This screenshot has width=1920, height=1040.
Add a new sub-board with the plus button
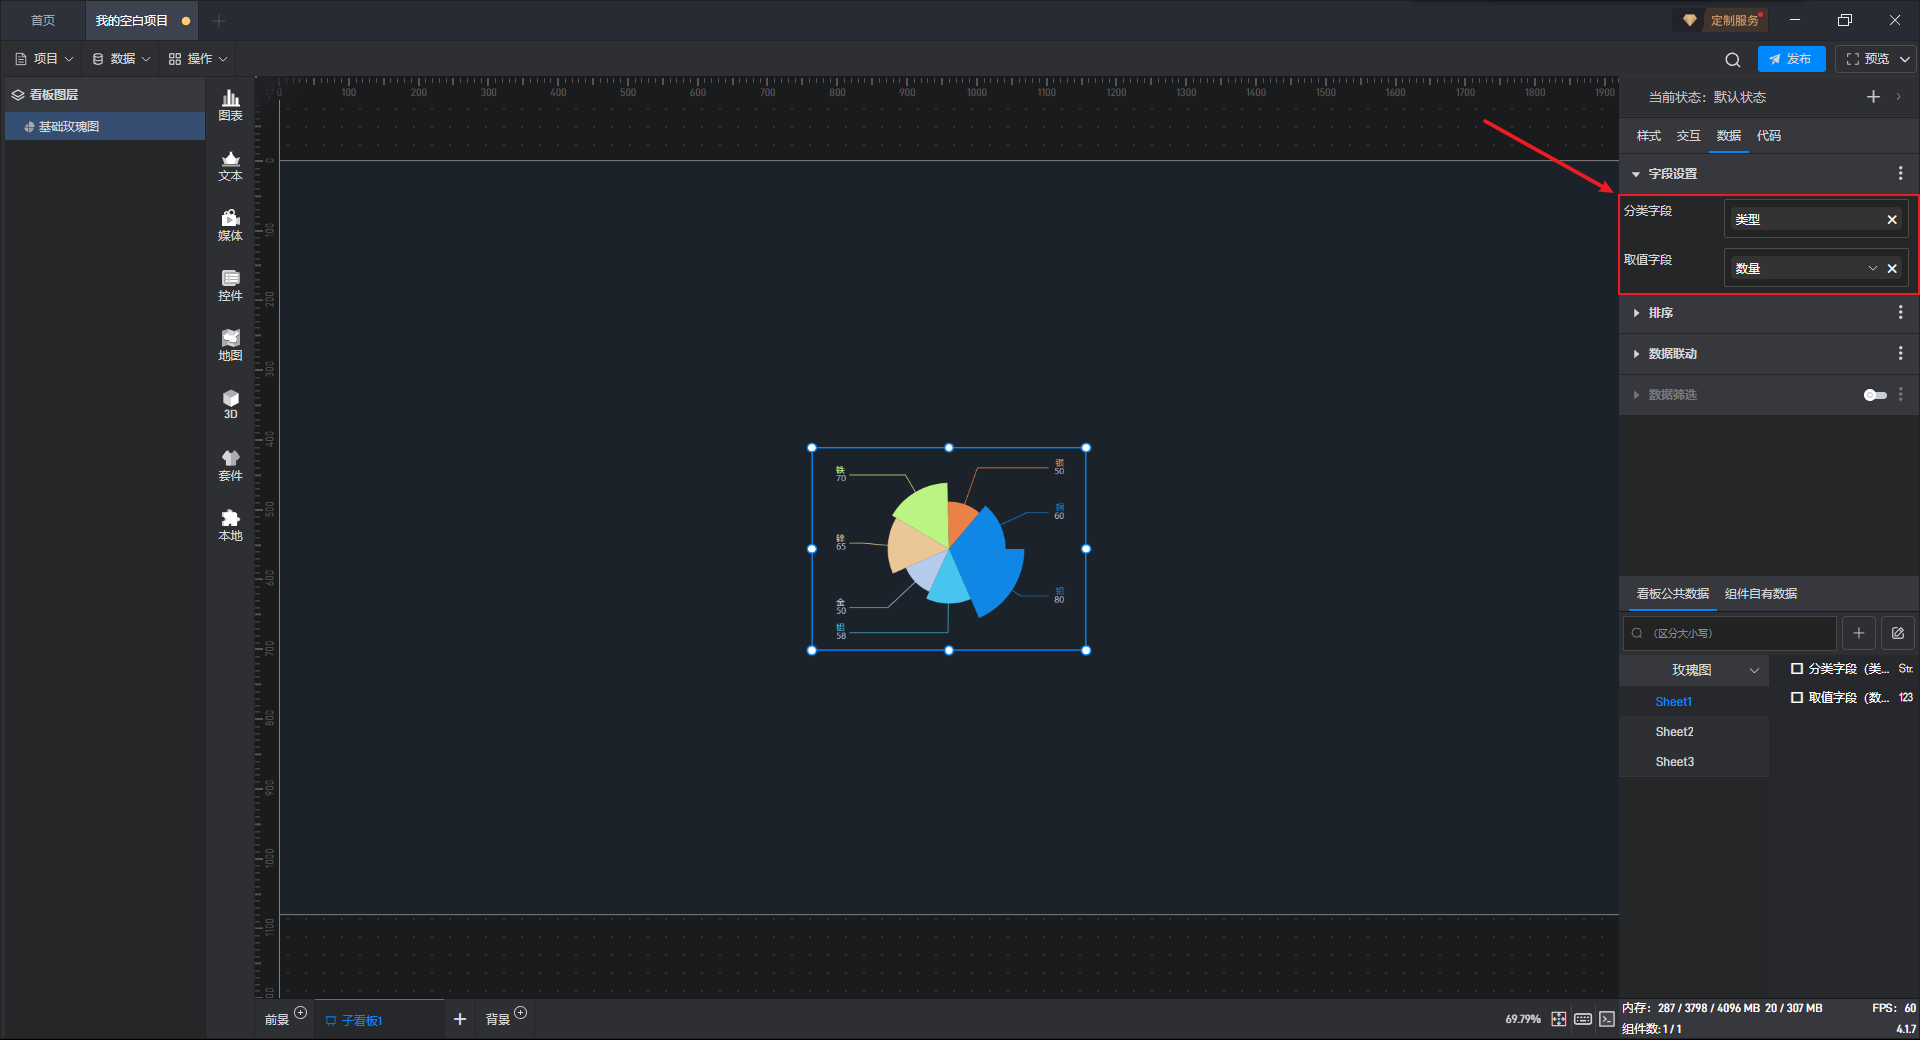tap(460, 1019)
